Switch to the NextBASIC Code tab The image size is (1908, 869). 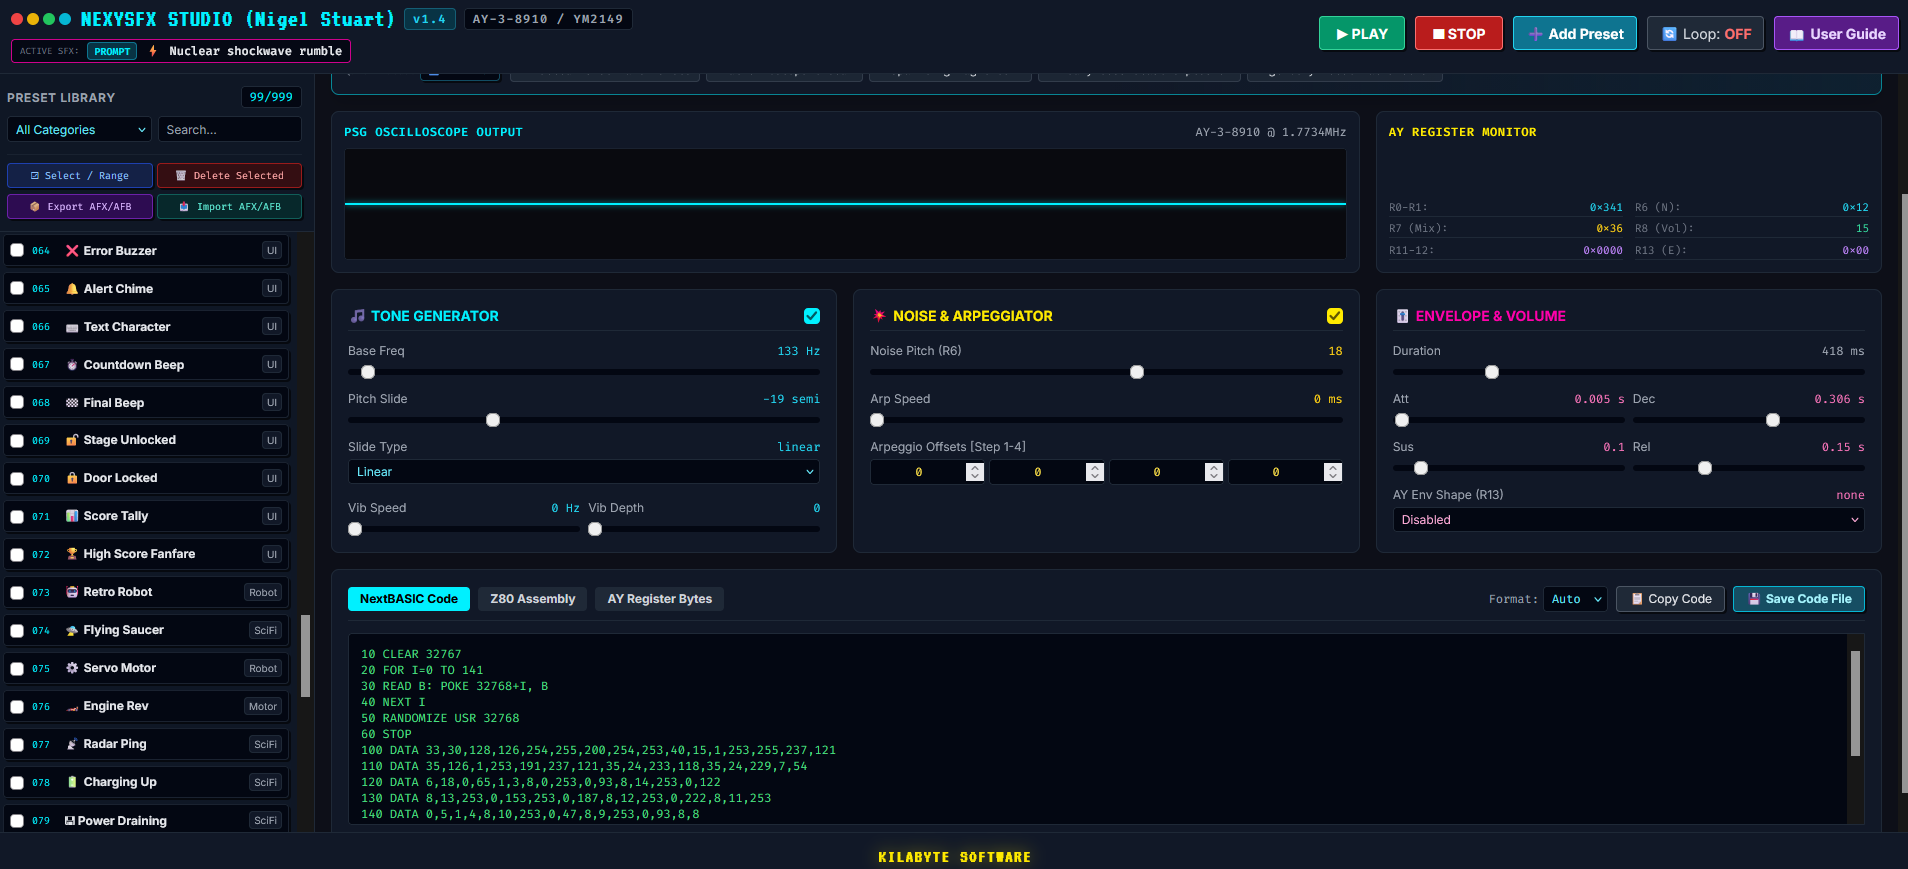click(409, 599)
